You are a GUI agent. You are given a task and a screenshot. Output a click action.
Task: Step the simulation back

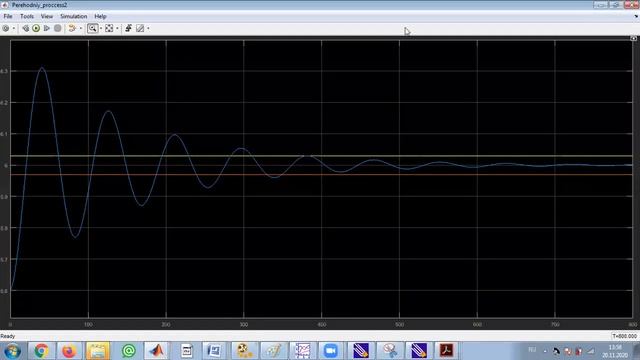[x=25, y=28]
